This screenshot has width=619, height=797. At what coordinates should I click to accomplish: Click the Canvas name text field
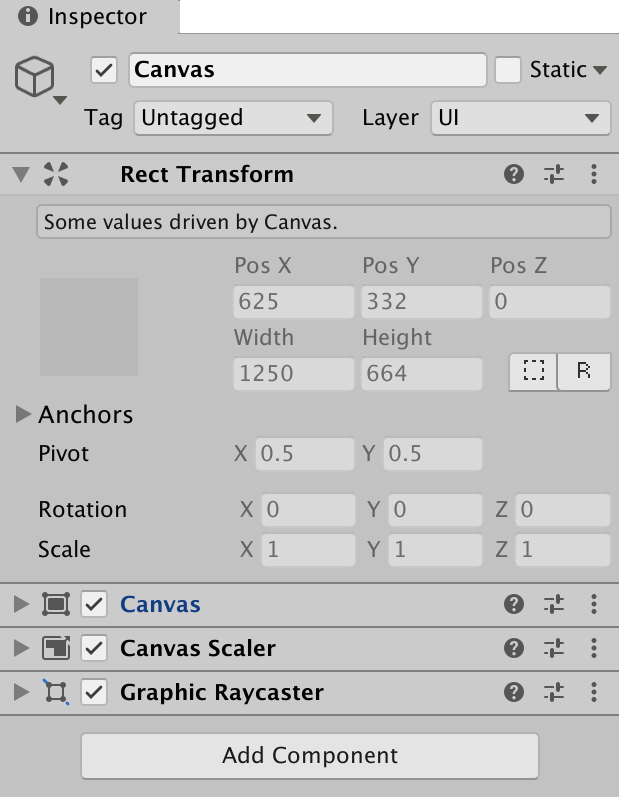pos(308,70)
